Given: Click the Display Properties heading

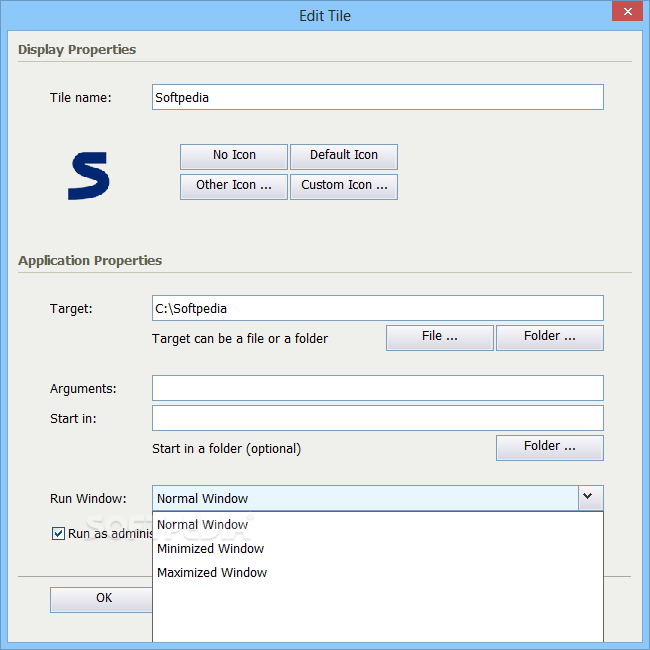Looking at the screenshot, I should point(77,50).
